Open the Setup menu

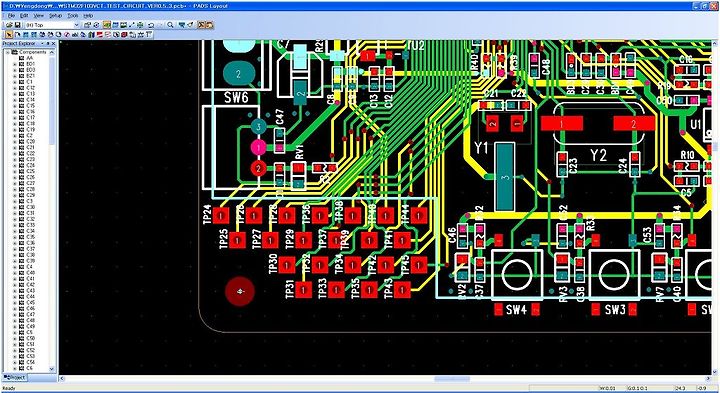[55, 16]
